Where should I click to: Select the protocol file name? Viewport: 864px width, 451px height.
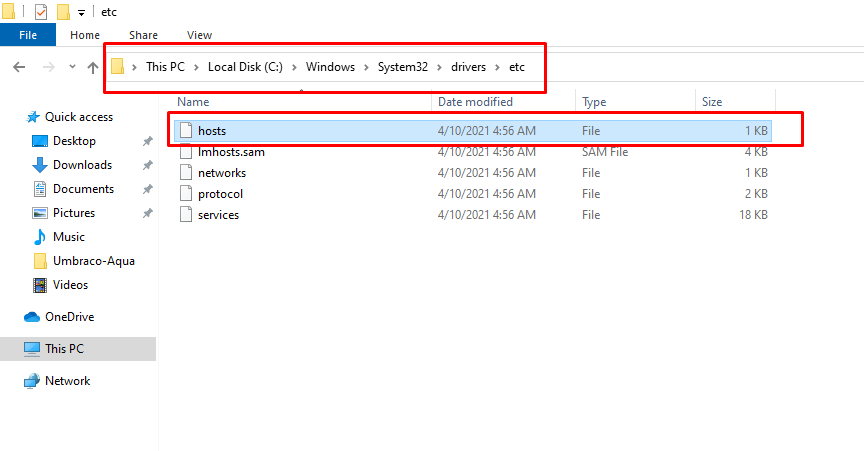220,194
